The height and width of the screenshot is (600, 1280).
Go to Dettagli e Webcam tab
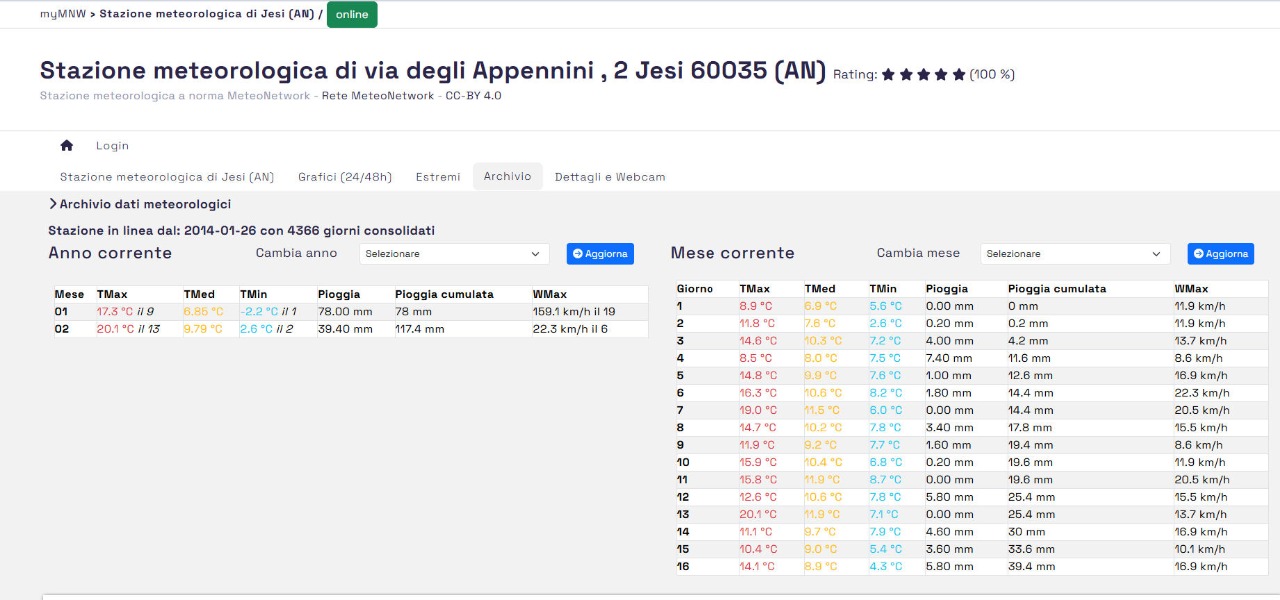(x=610, y=177)
